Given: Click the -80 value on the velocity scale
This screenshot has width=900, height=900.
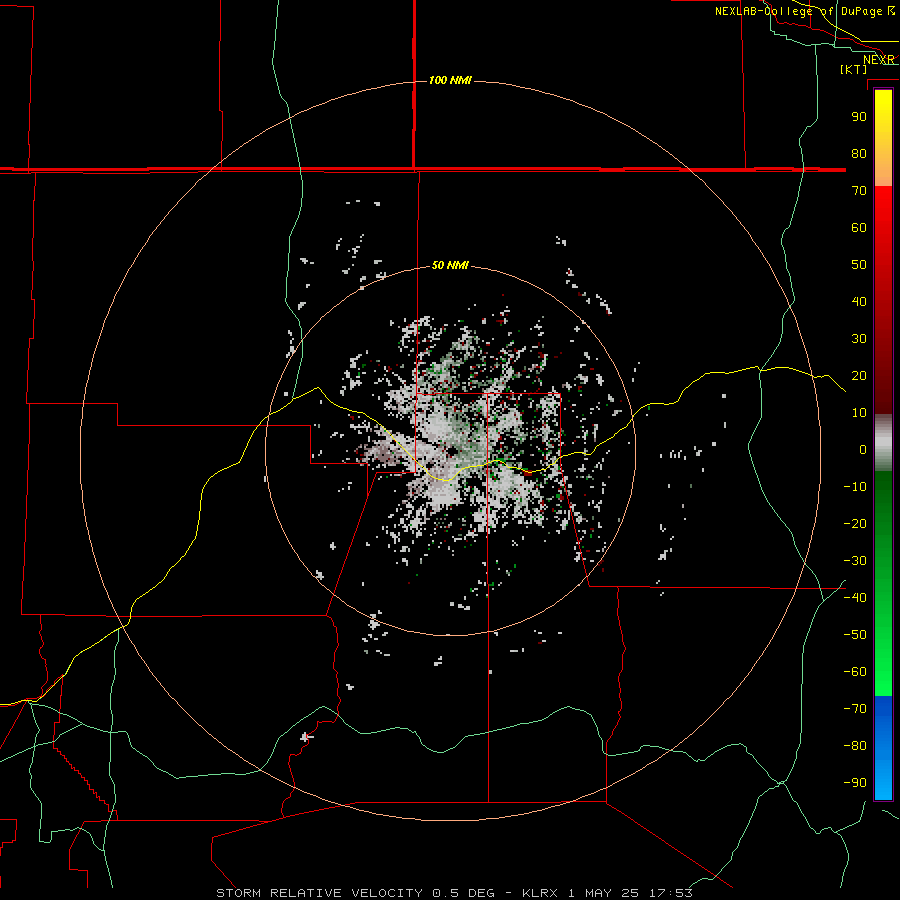Looking at the screenshot, I should 855,746.
